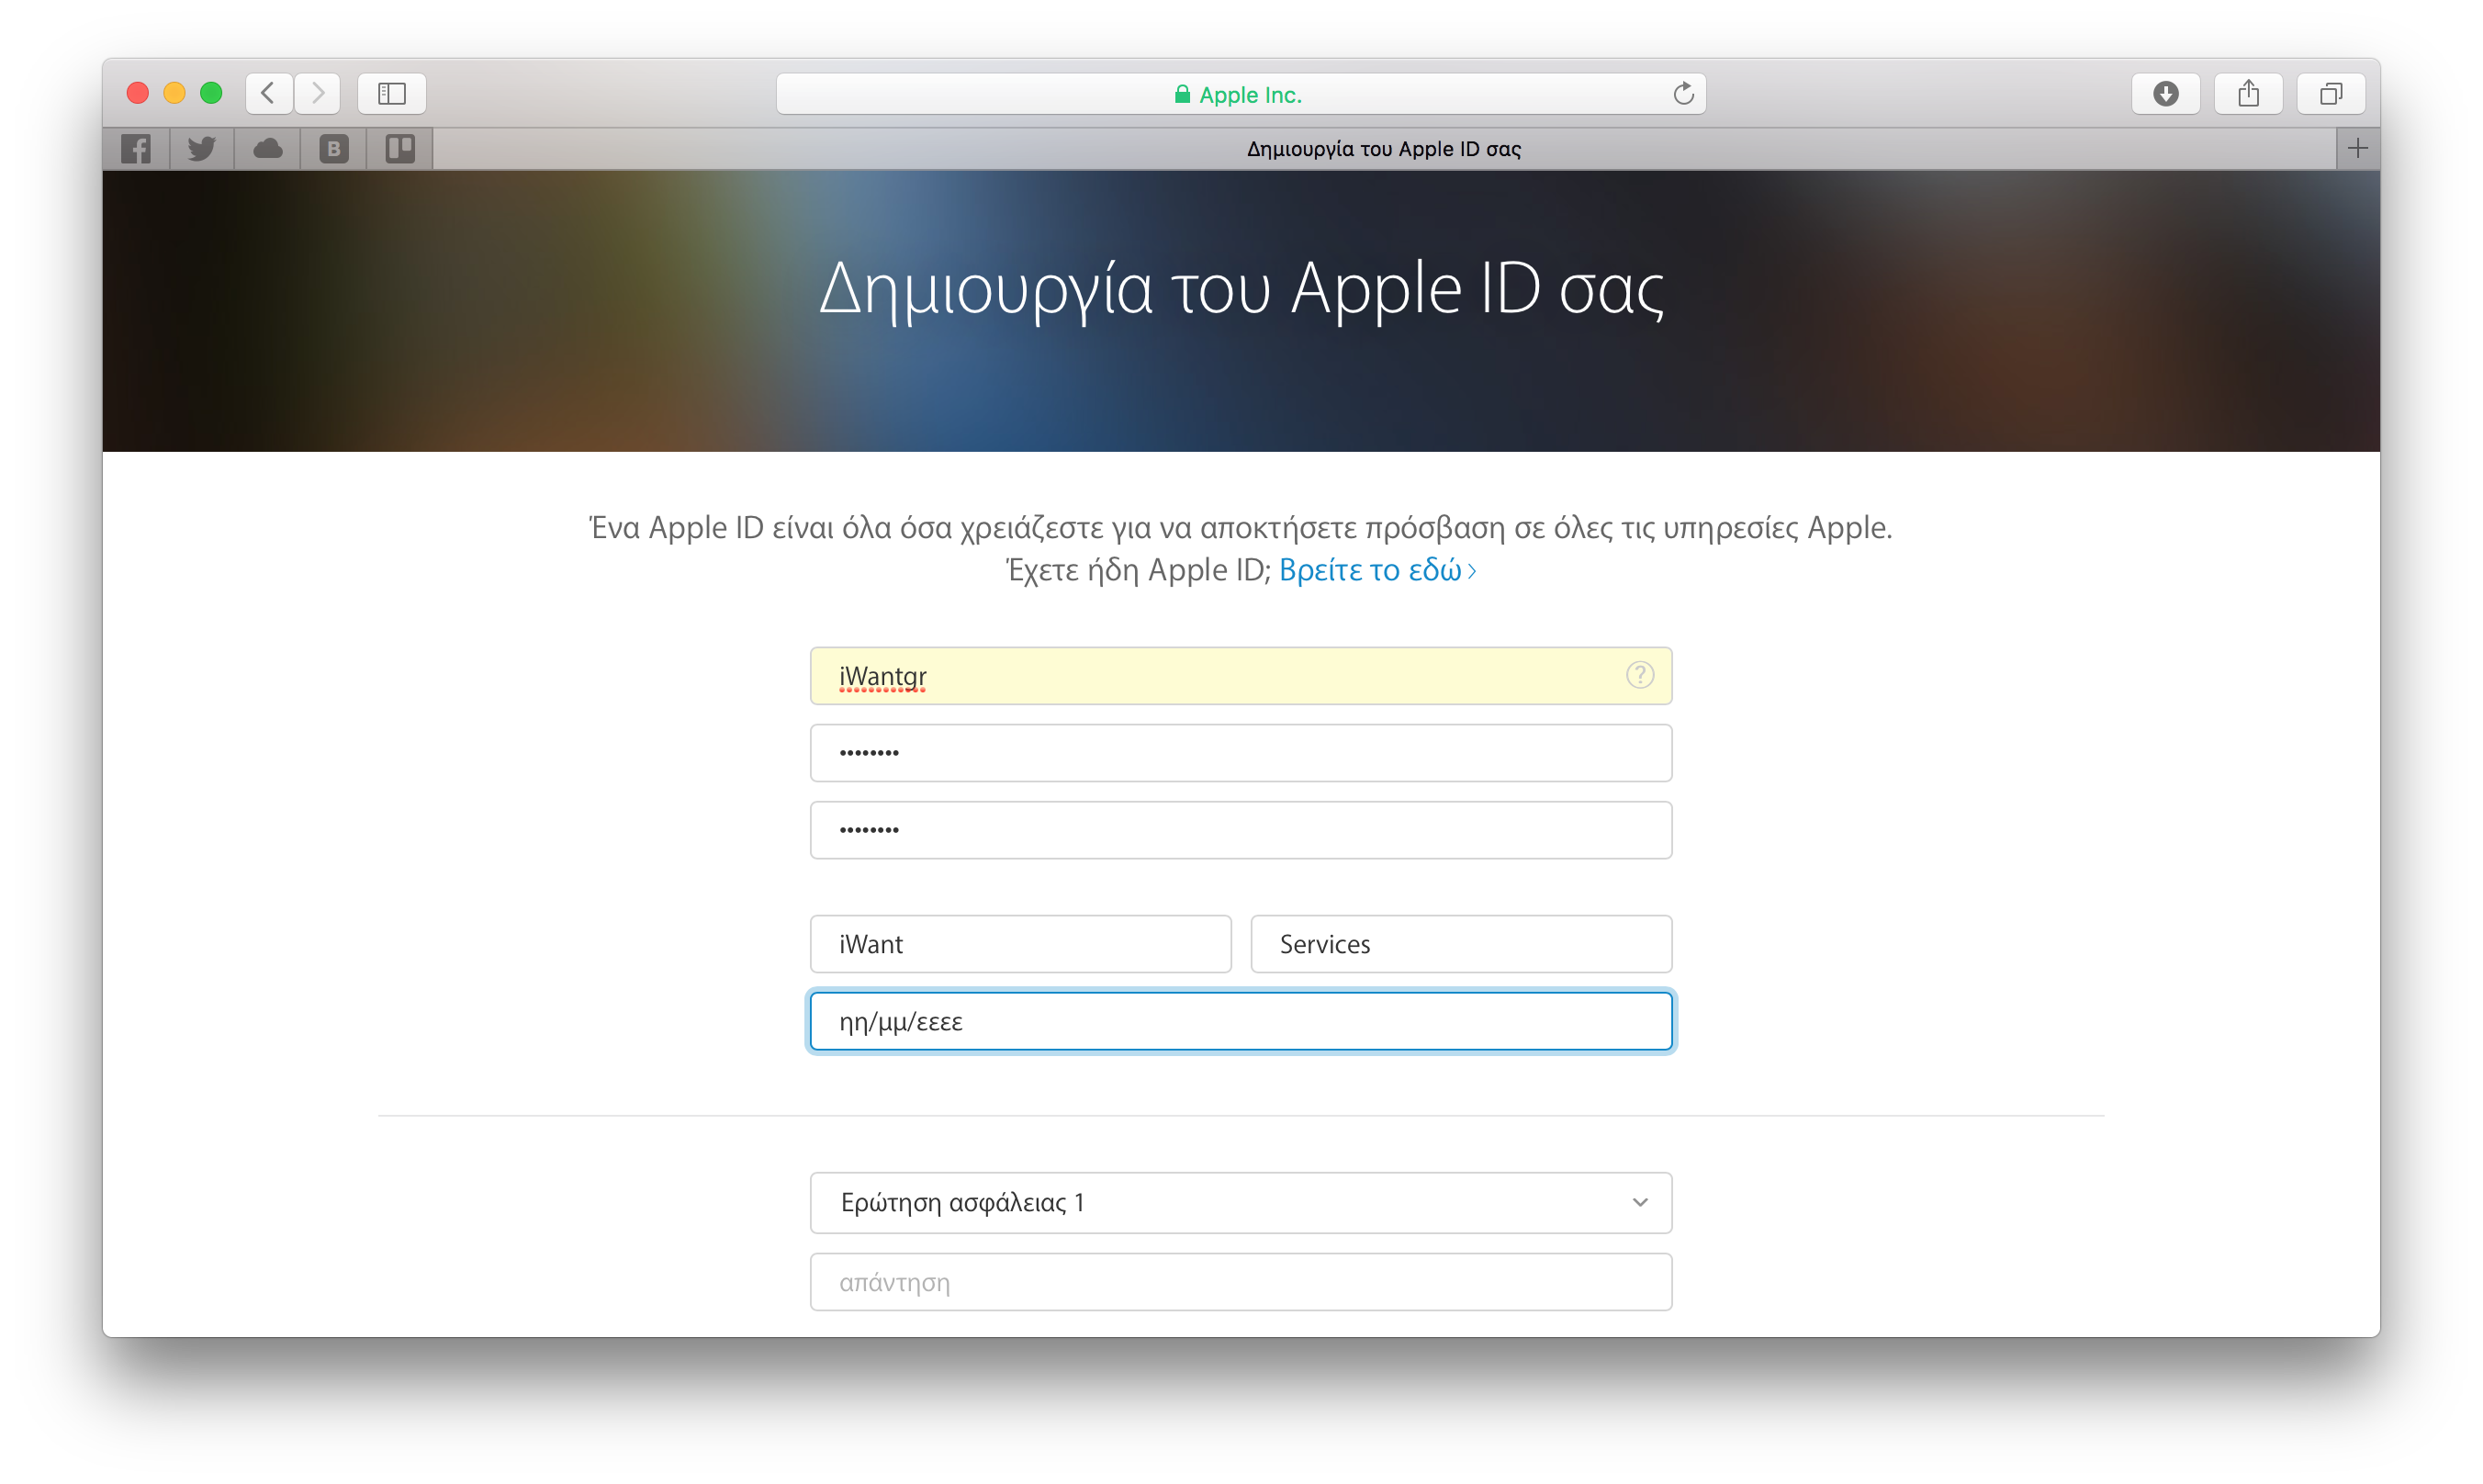This screenshot has height=1484, width=2483.
Task: Follow the Βρείτε το εδώ link
Action: (x=1377, y=570)
